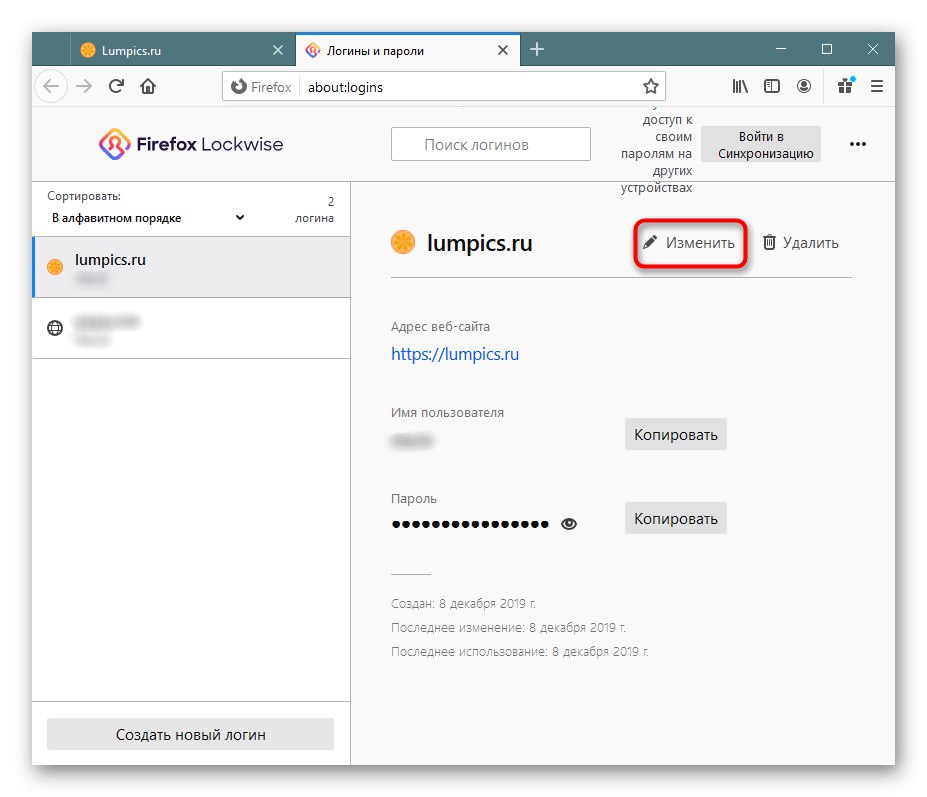Click the Поиск логинов search field

pyautogui.click(x=491, y=144)
